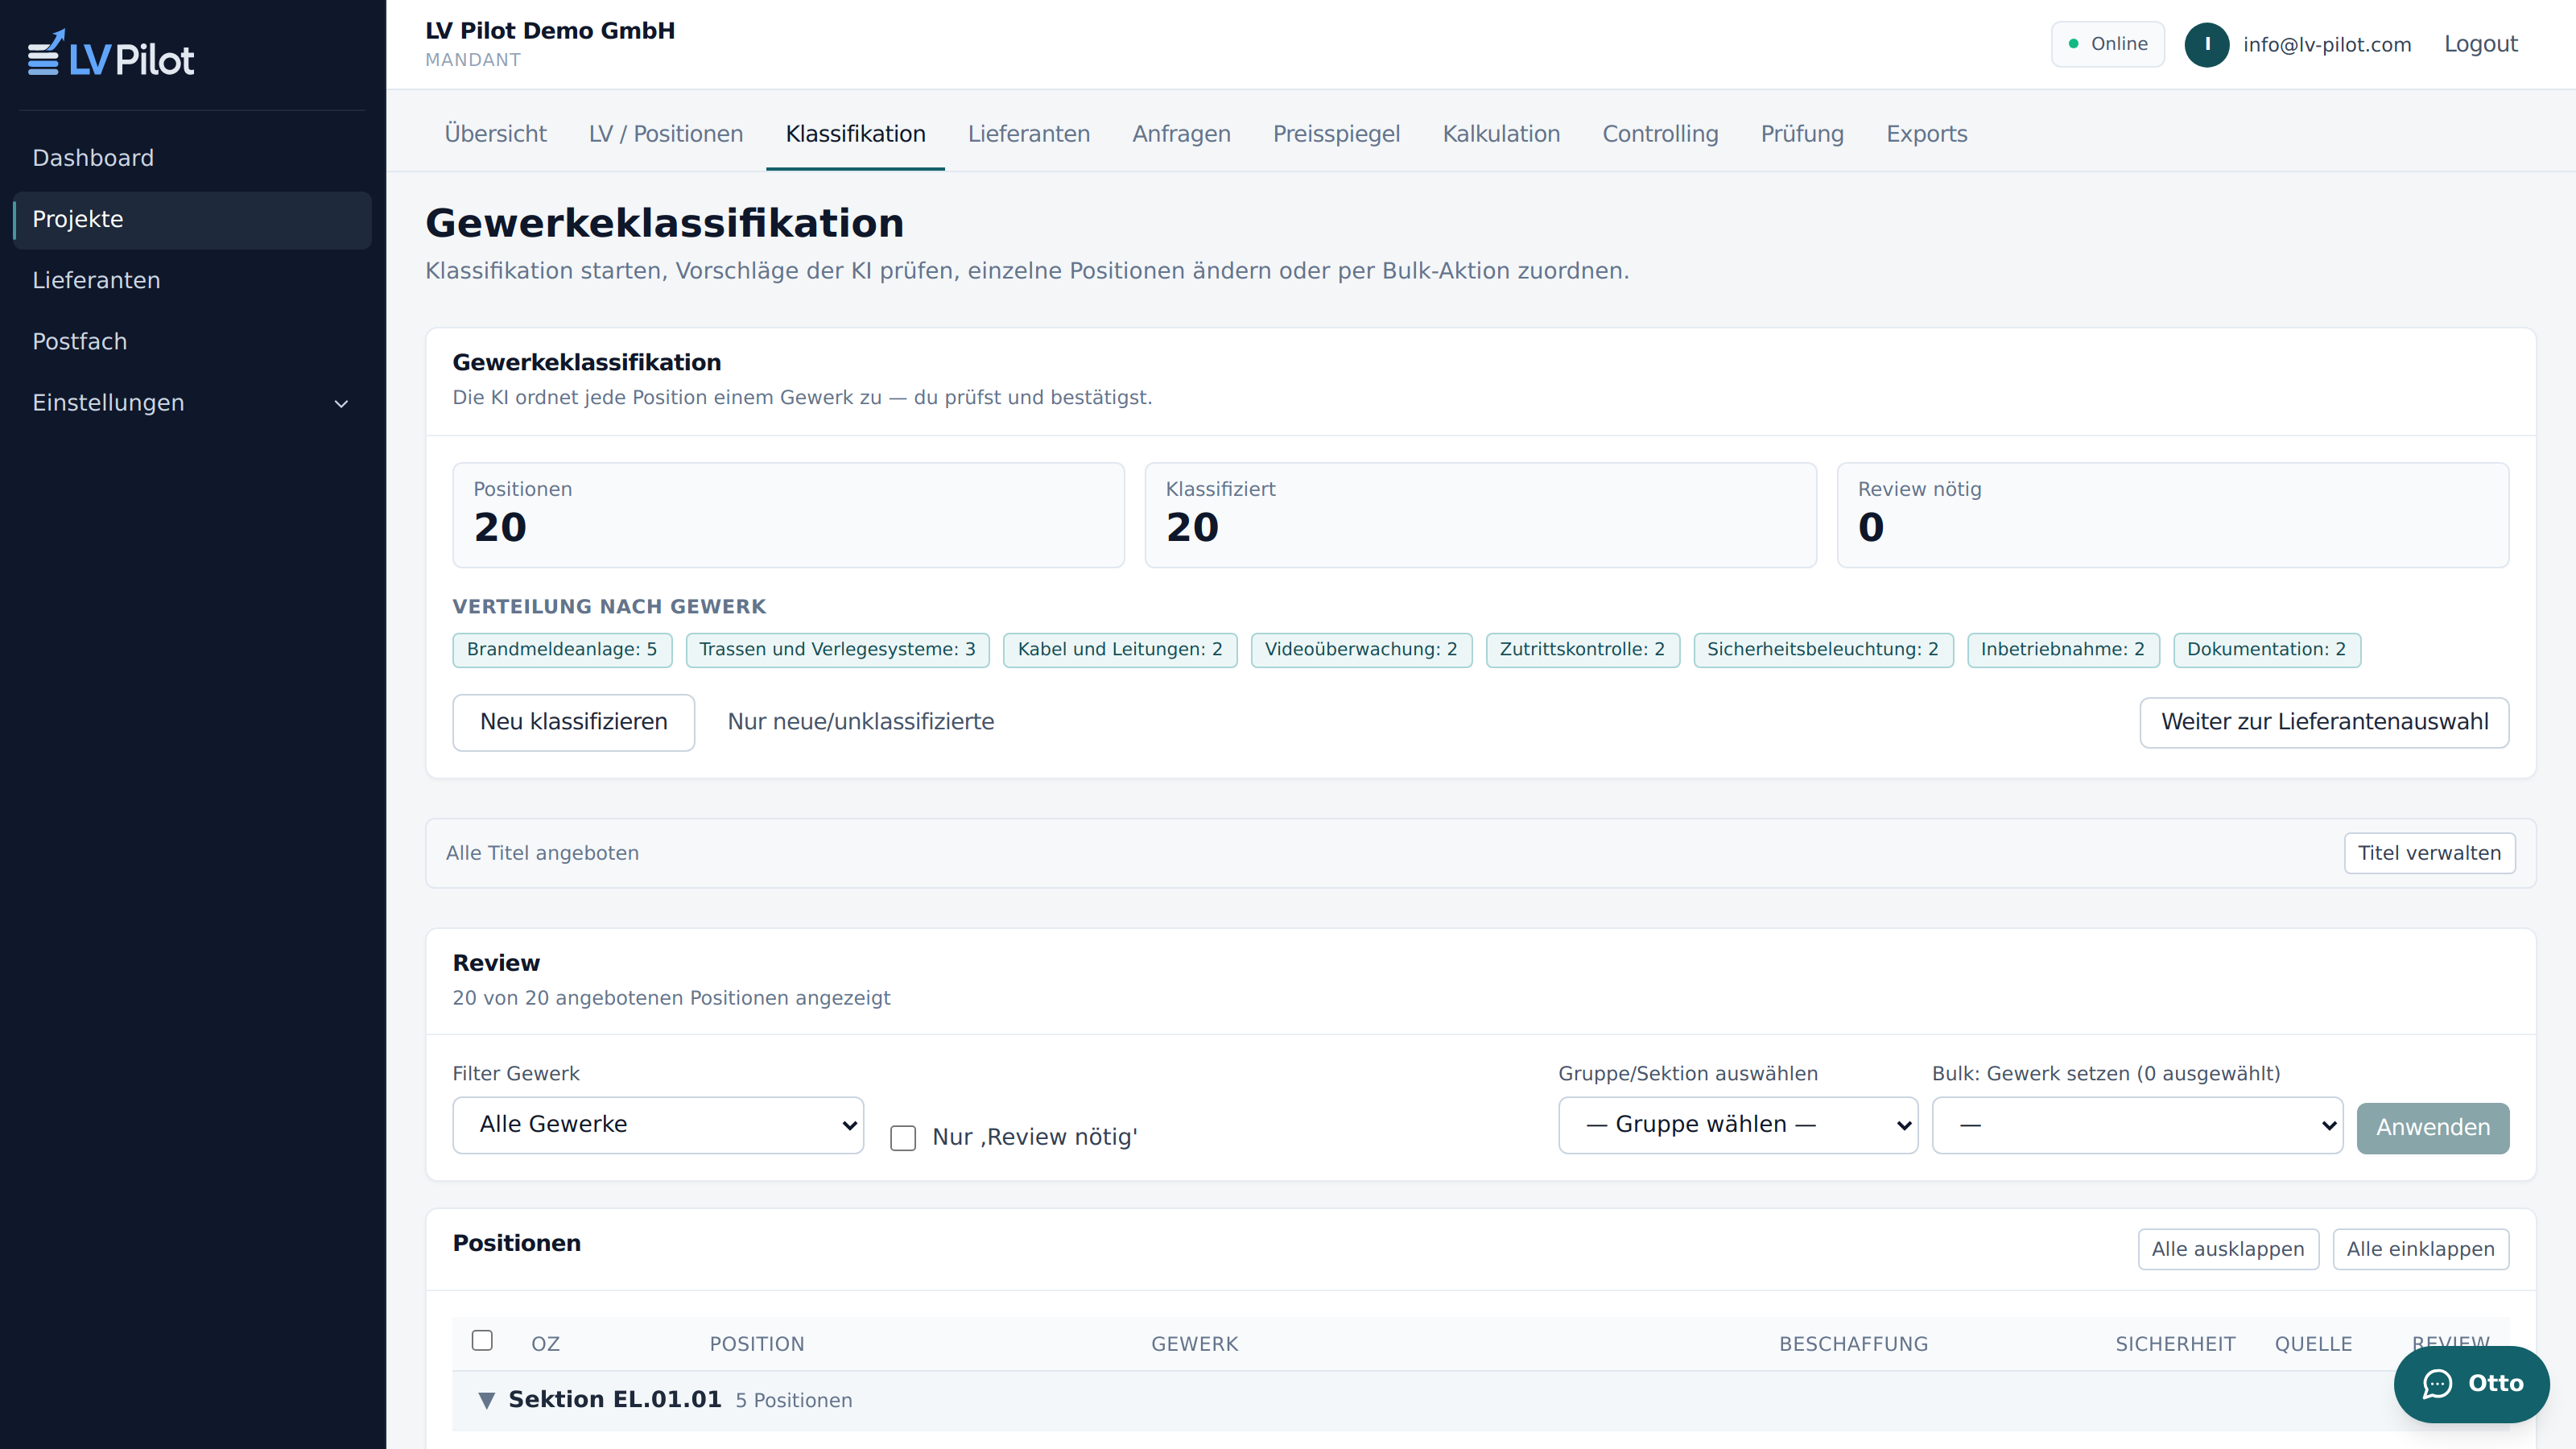Open the Bulk Gewerk setzen dropdown

2137,1125
